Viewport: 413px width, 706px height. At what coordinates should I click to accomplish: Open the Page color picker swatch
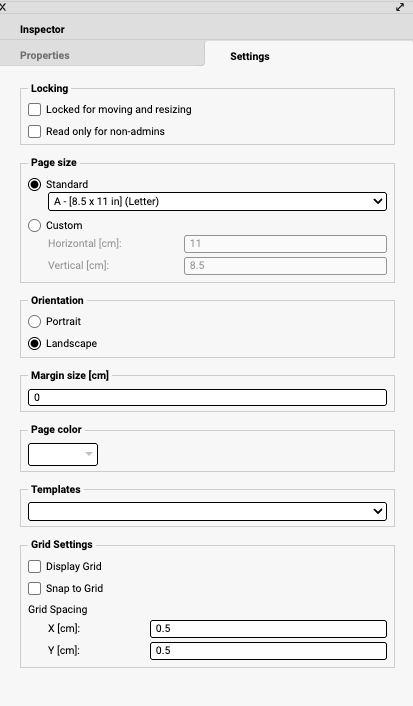point(63,454)
